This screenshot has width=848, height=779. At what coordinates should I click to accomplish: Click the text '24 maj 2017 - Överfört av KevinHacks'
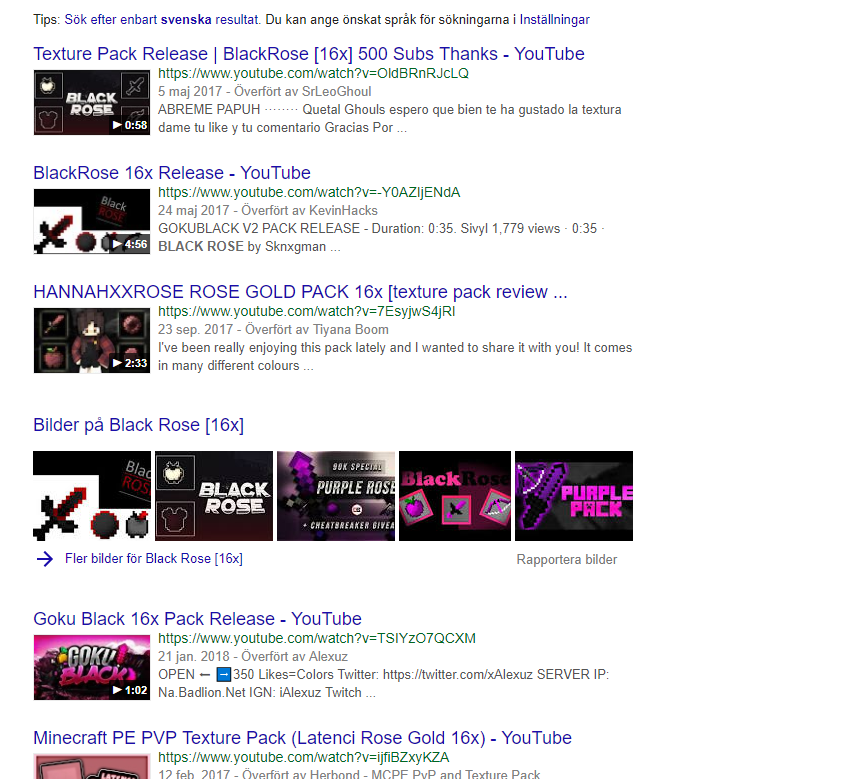tap(268, 210)
